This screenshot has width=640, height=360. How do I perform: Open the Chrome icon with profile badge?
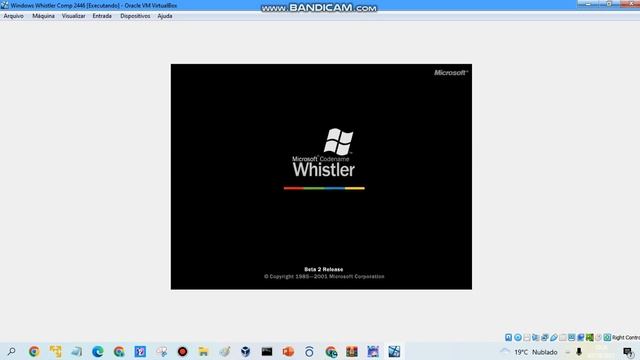point(331,351)
